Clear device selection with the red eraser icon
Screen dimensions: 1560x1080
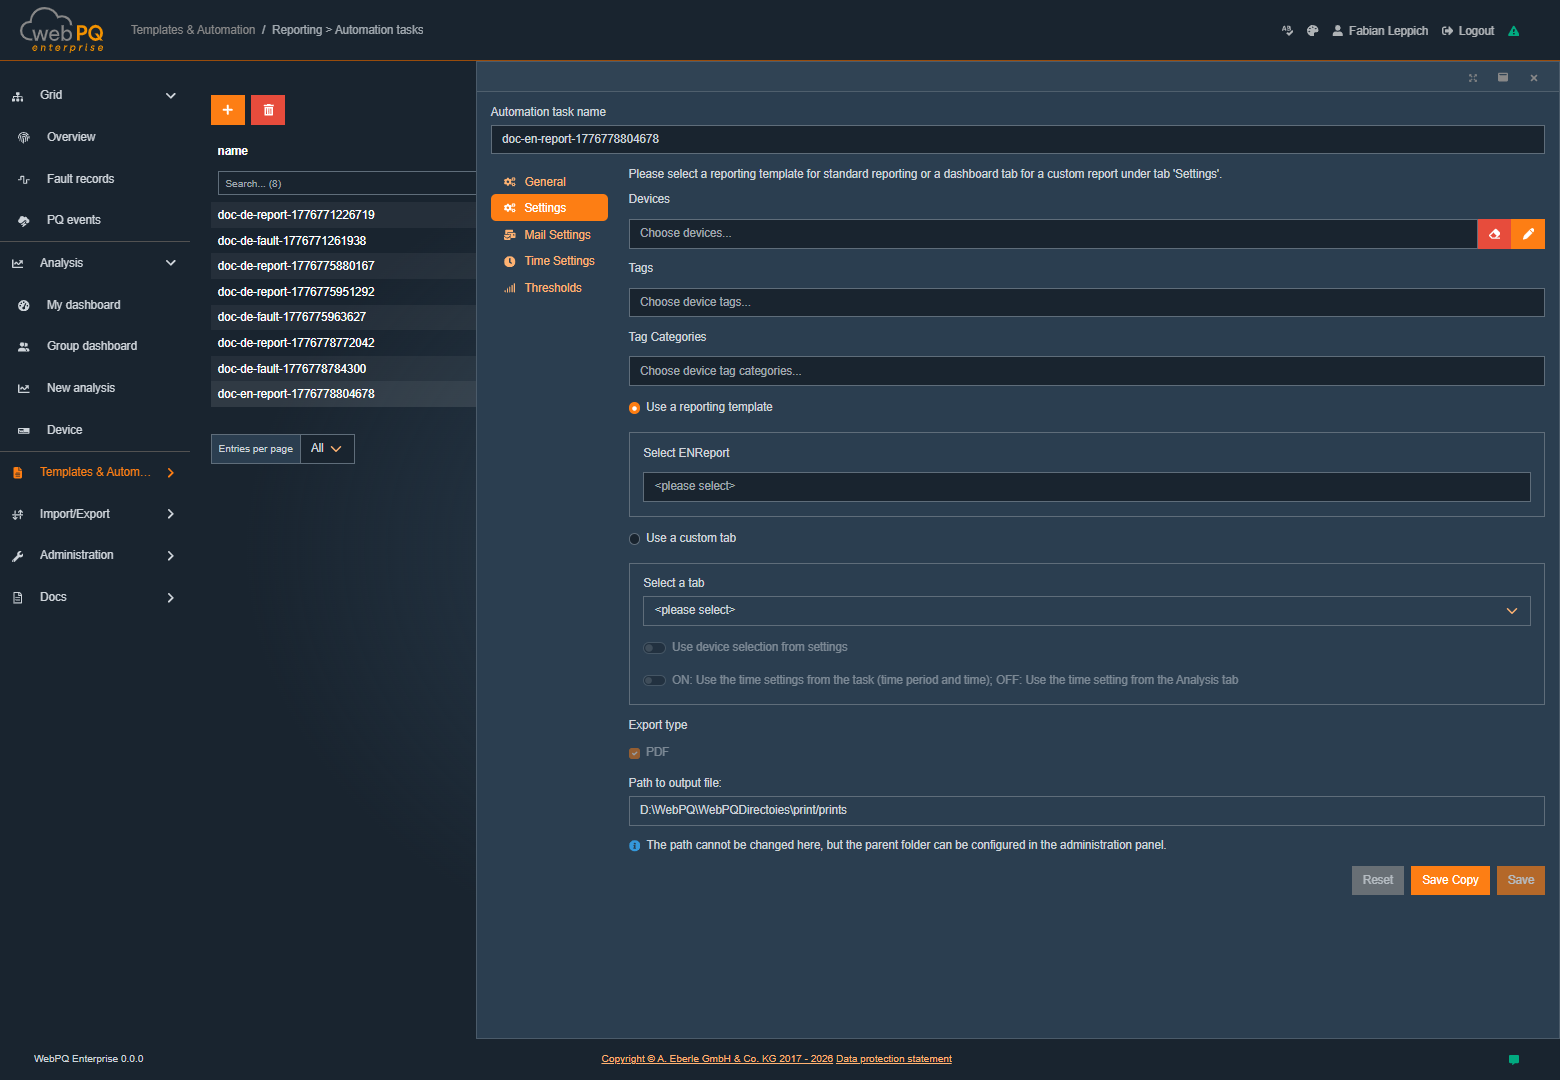[1493, 233]
